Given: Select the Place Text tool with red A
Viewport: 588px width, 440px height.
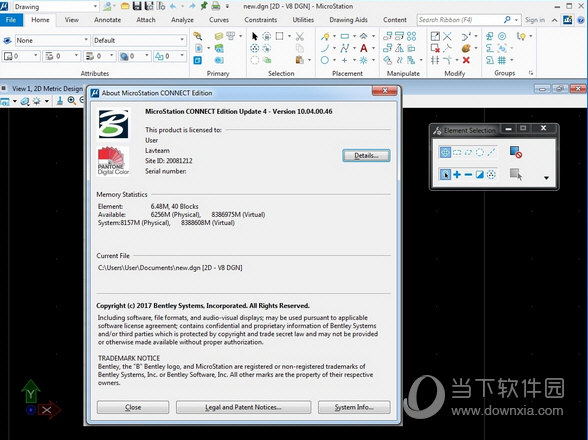Looking at the screenshot, I should pos(363,48).
